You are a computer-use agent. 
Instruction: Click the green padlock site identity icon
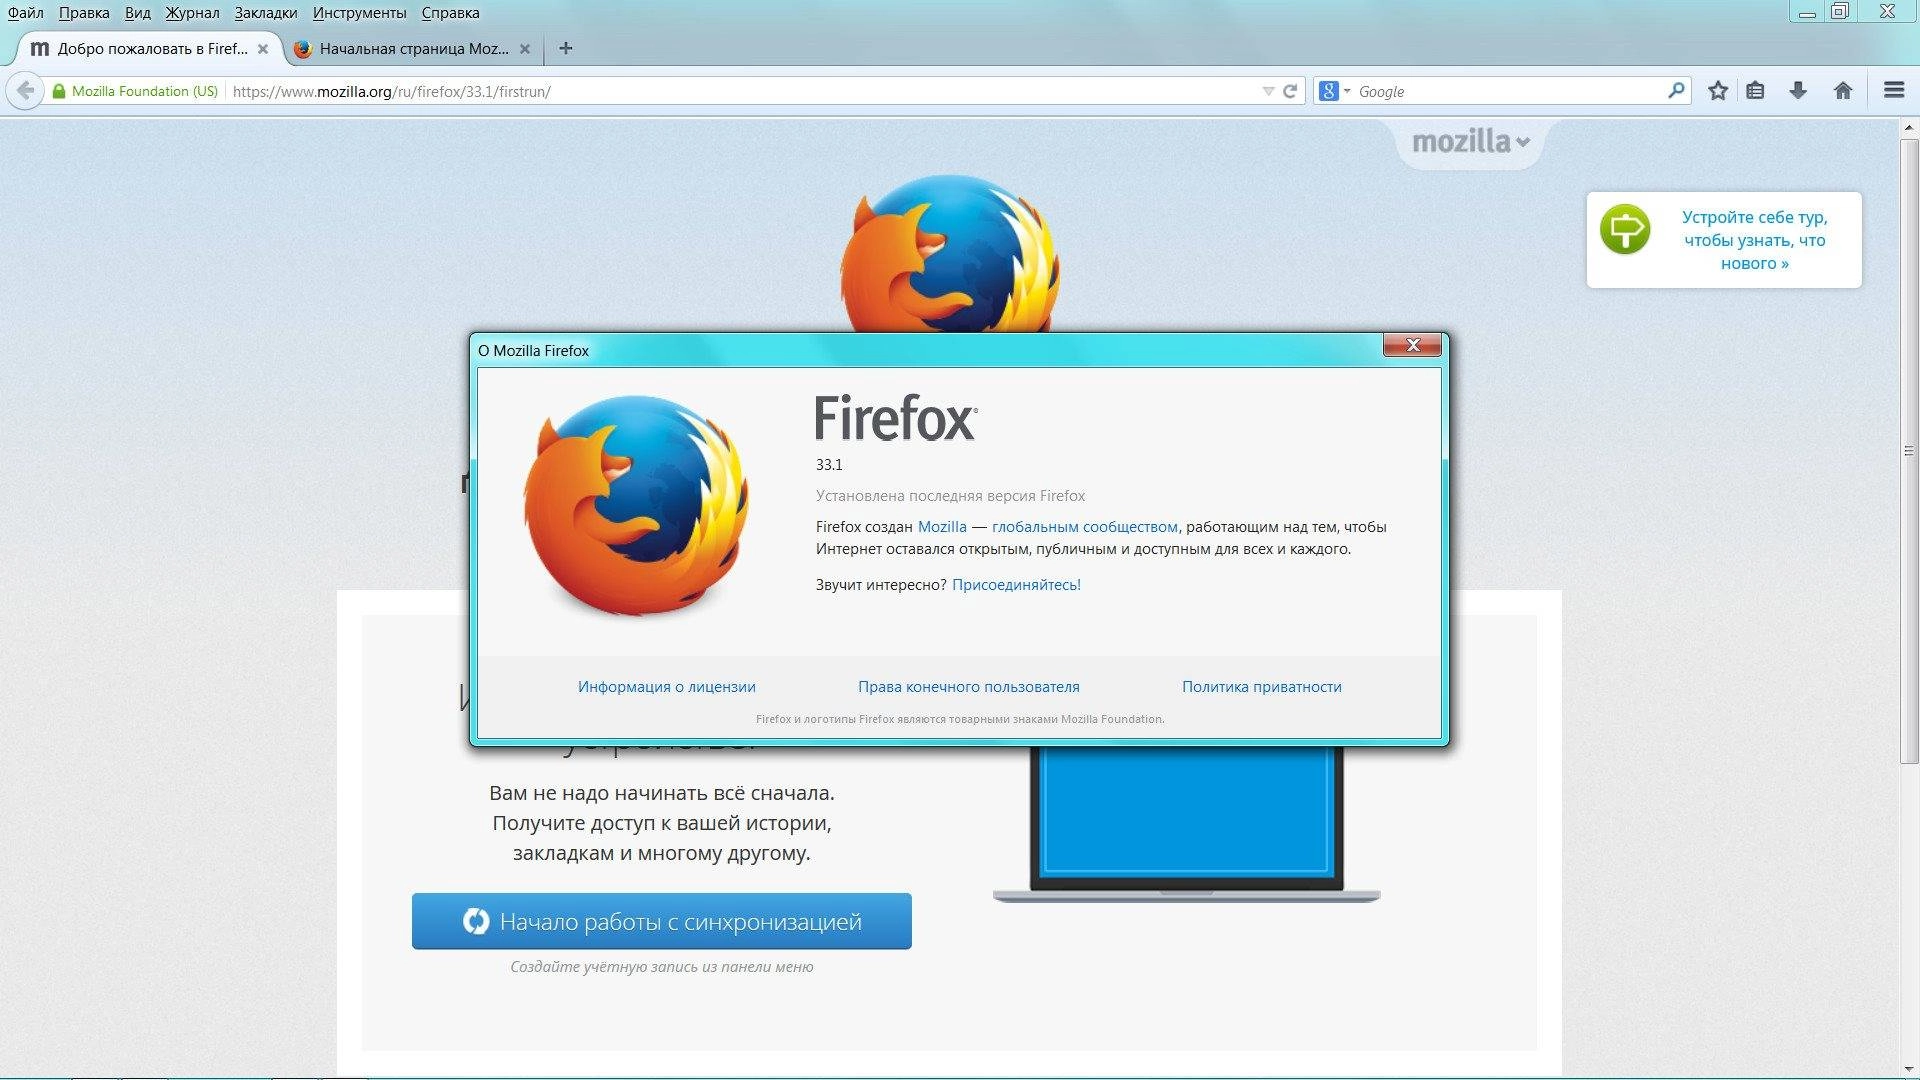click(x=58, y=91)
